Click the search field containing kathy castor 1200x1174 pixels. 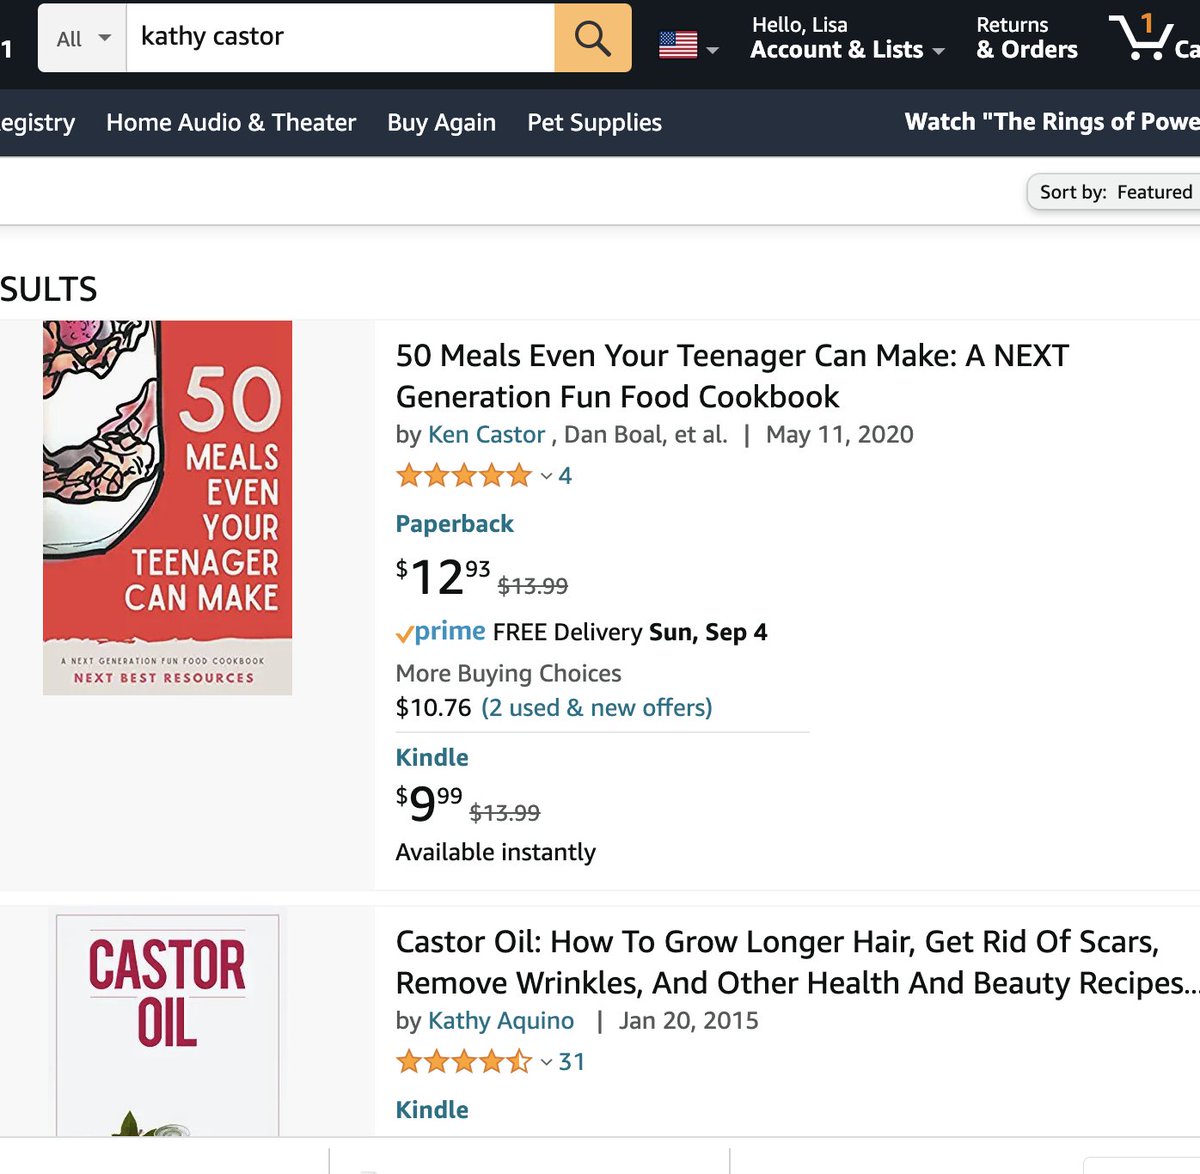(x=341, y=38)
